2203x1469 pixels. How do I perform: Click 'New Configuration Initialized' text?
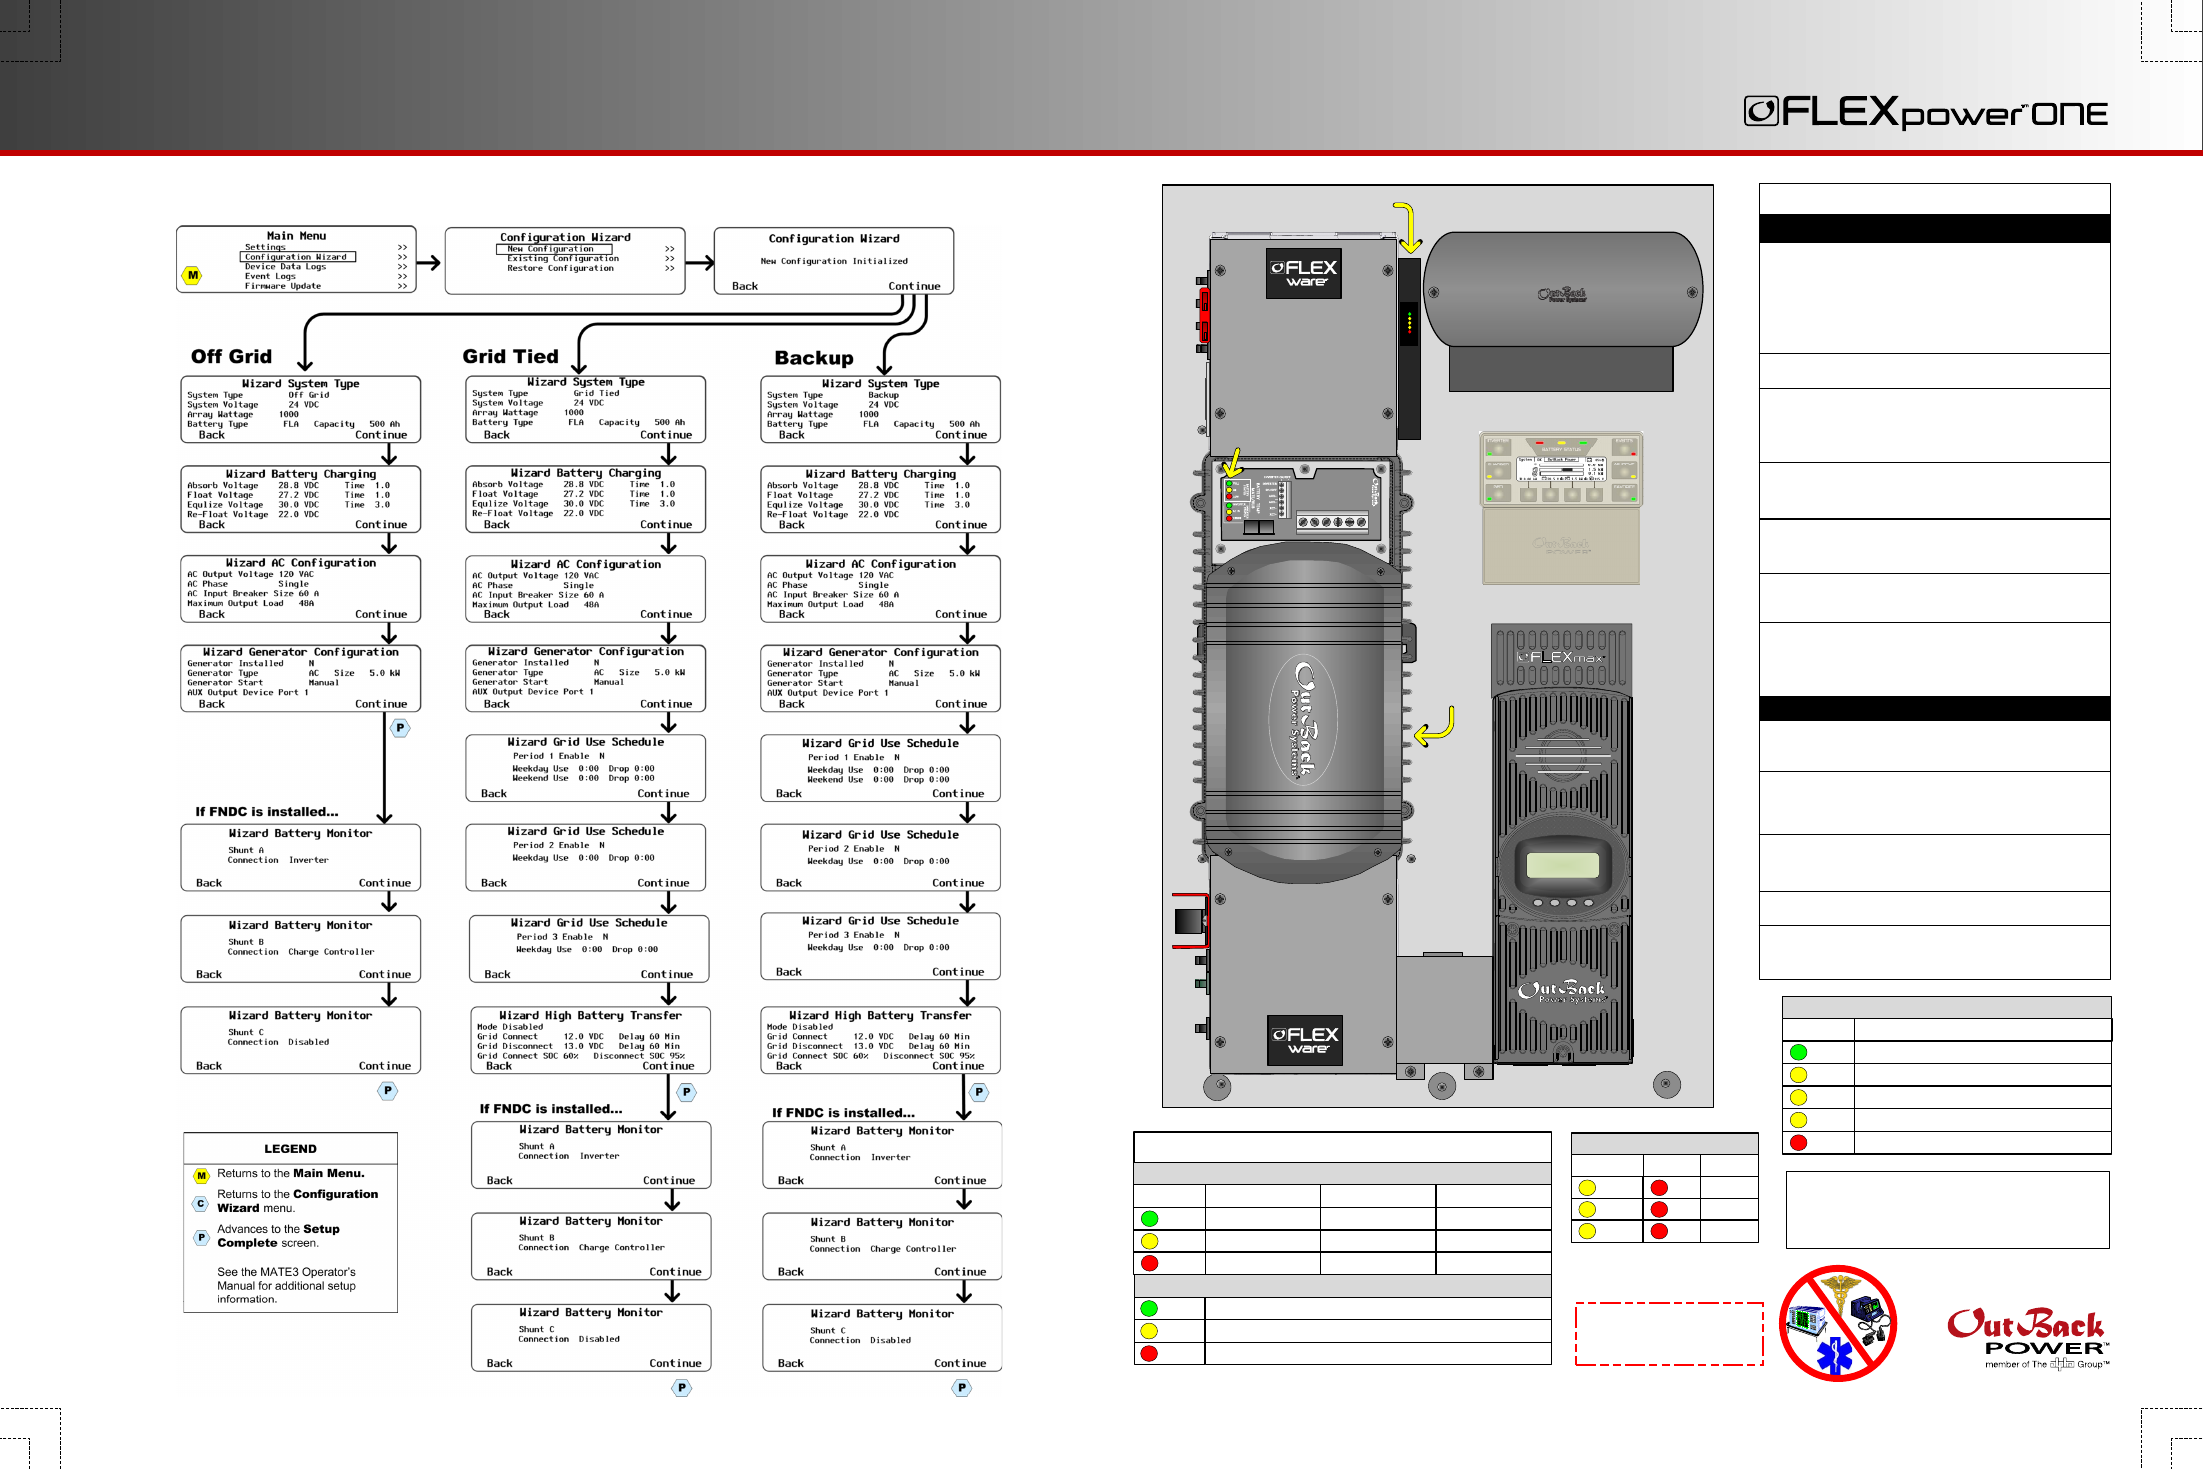click(x=834, y=261)
